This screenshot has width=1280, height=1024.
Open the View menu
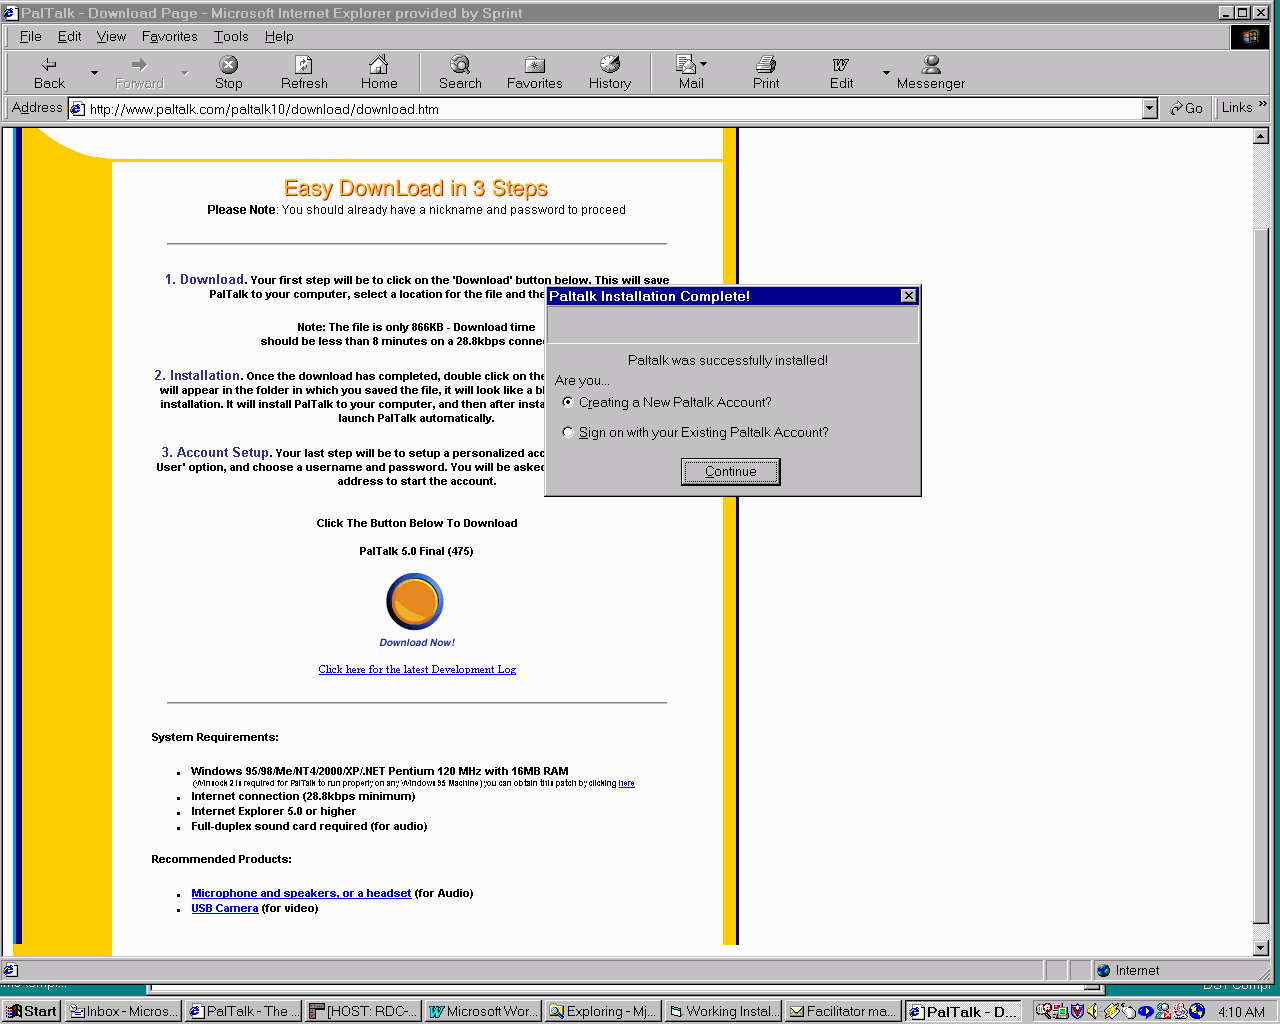point(111,36)
